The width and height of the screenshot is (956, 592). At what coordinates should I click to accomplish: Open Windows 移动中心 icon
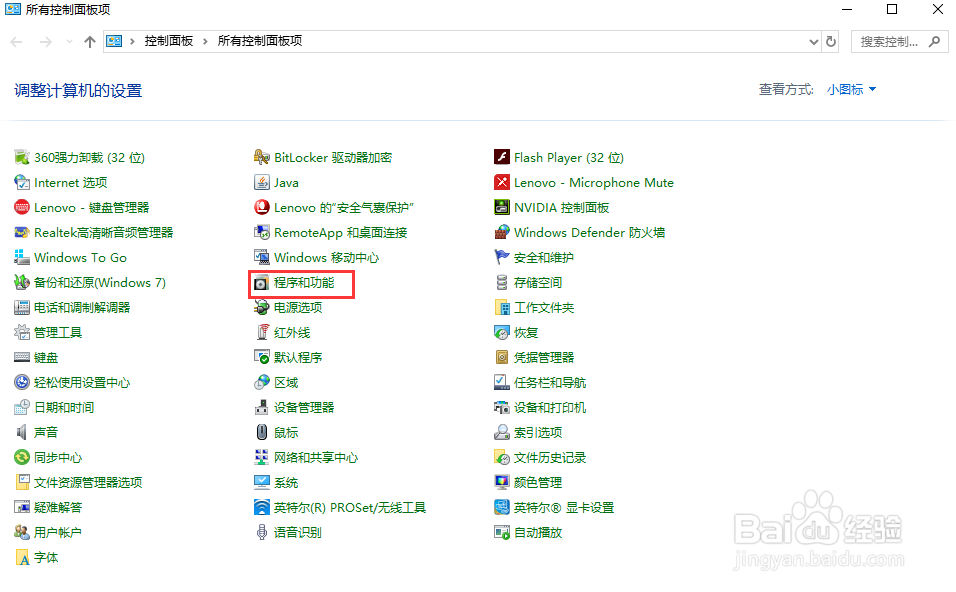[262, 257]
